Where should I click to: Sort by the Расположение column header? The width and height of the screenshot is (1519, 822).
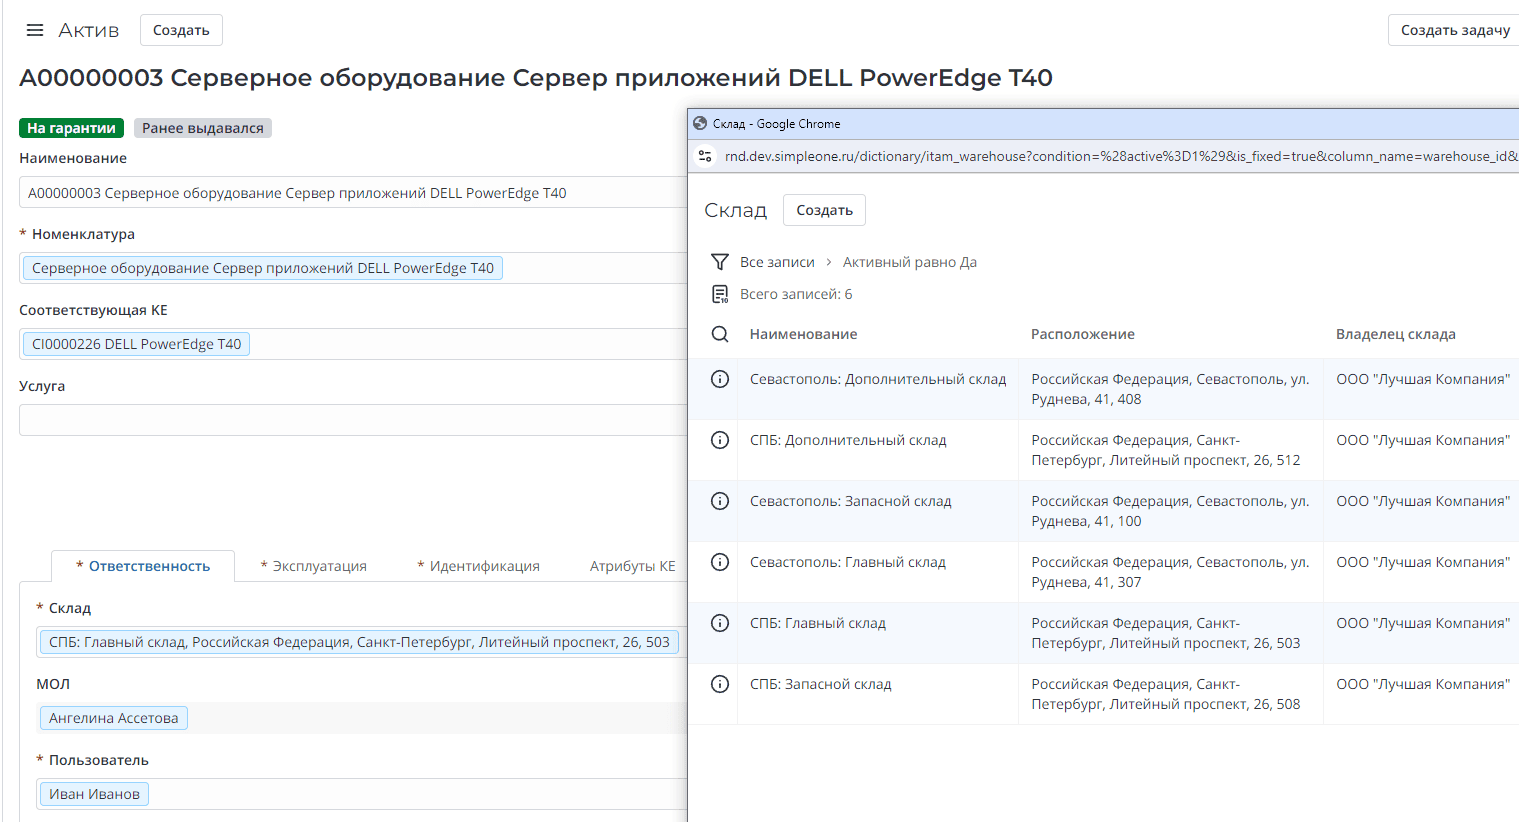pos(1082,334)
